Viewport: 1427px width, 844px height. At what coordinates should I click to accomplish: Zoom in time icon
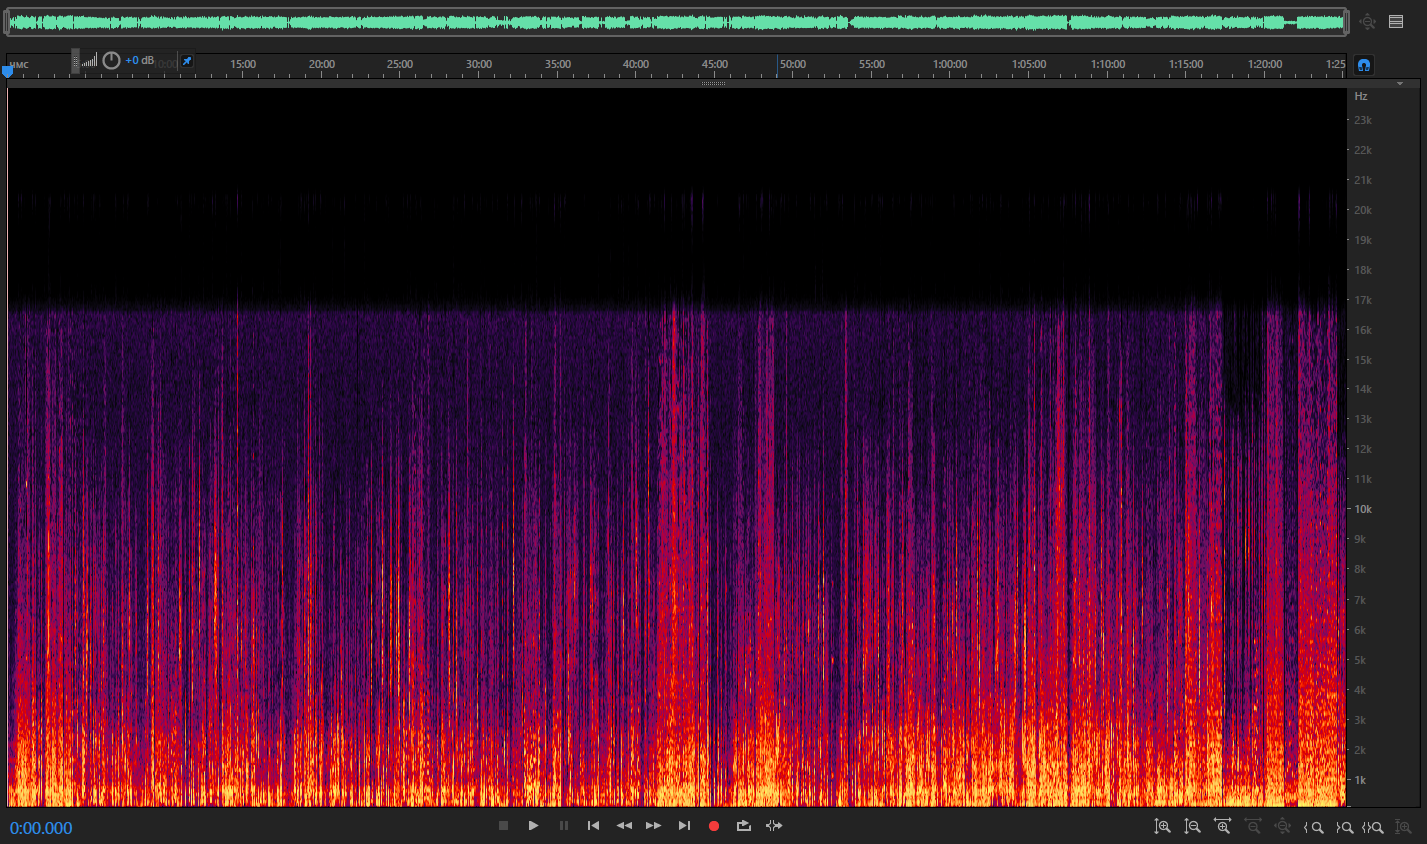[x=1222, y=827]
